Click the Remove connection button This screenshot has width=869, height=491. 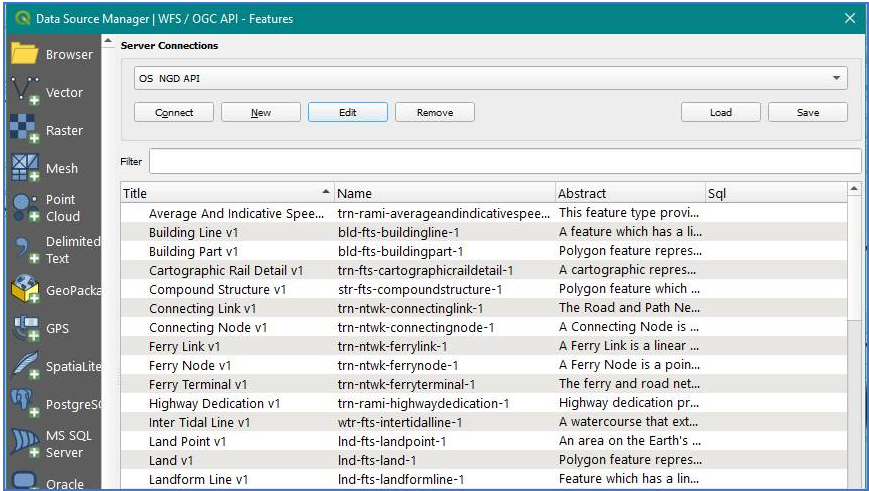[x=434, y=112]
